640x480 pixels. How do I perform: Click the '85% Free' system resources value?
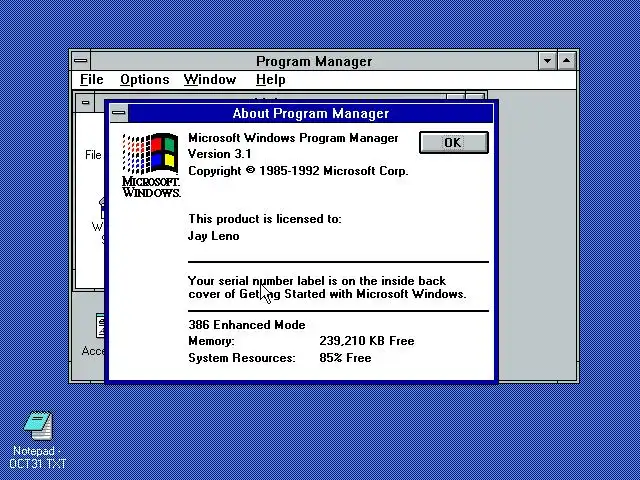(x=345, y=358)
